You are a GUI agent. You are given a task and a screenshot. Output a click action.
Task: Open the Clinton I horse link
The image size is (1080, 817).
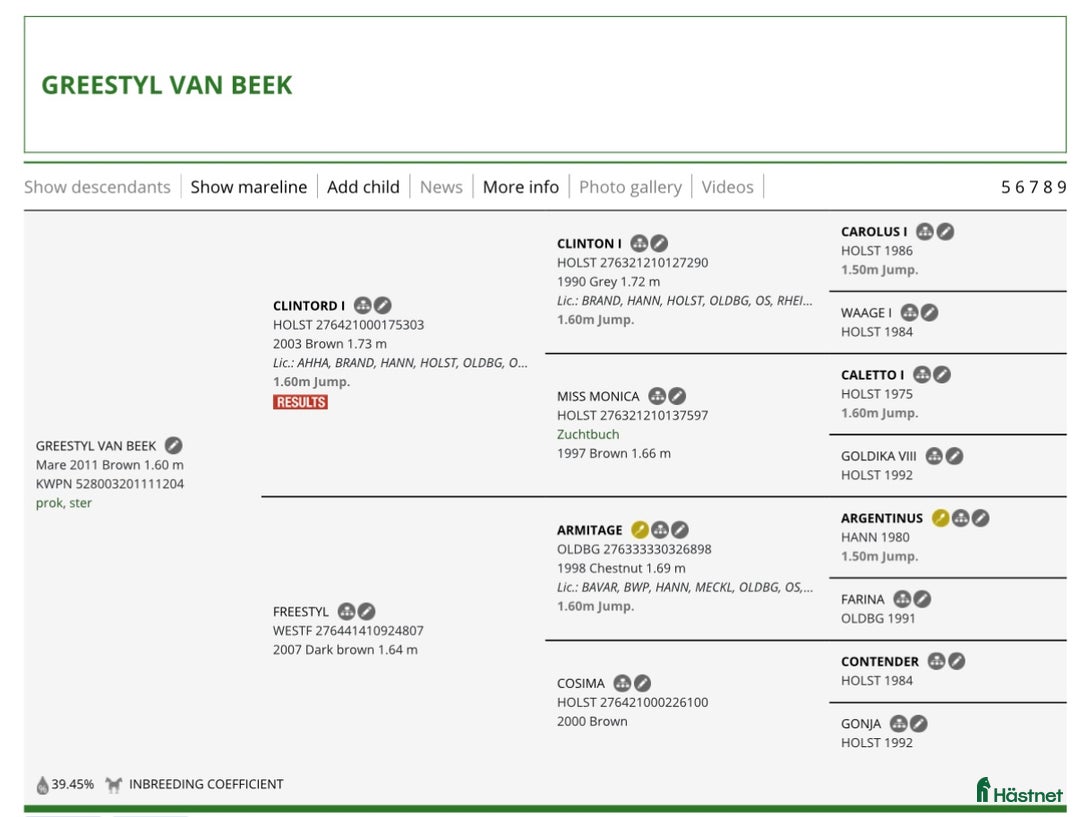[589, 243]
